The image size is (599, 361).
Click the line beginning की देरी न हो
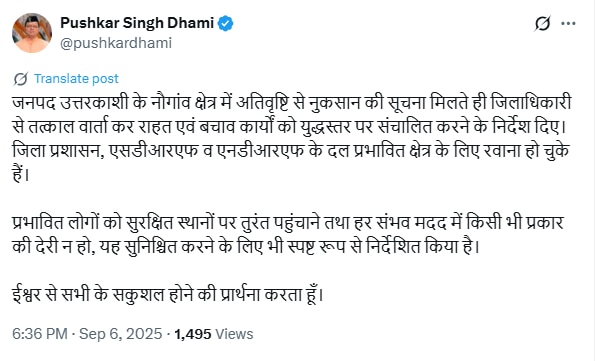[246, 247]
